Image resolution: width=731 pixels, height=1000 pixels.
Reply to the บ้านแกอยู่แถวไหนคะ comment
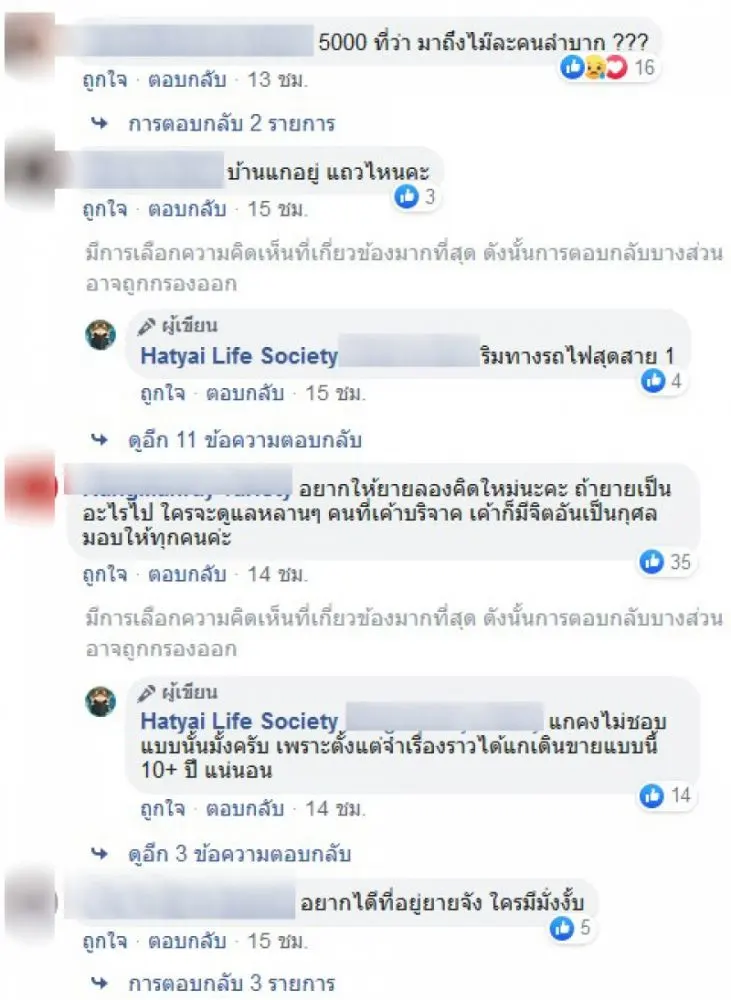pos(187,209)
